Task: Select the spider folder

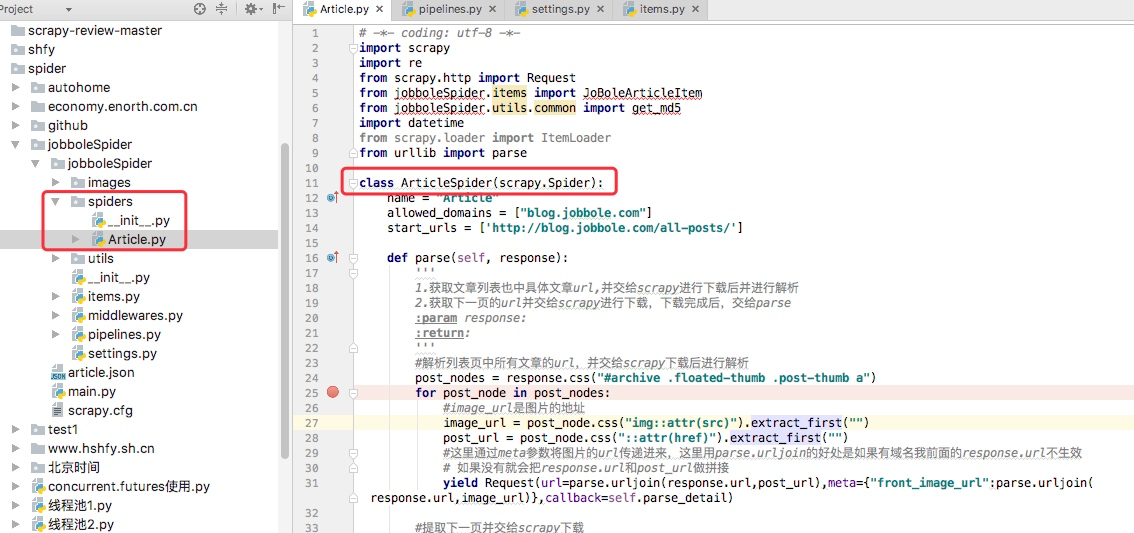Action: tap(47, 69)
